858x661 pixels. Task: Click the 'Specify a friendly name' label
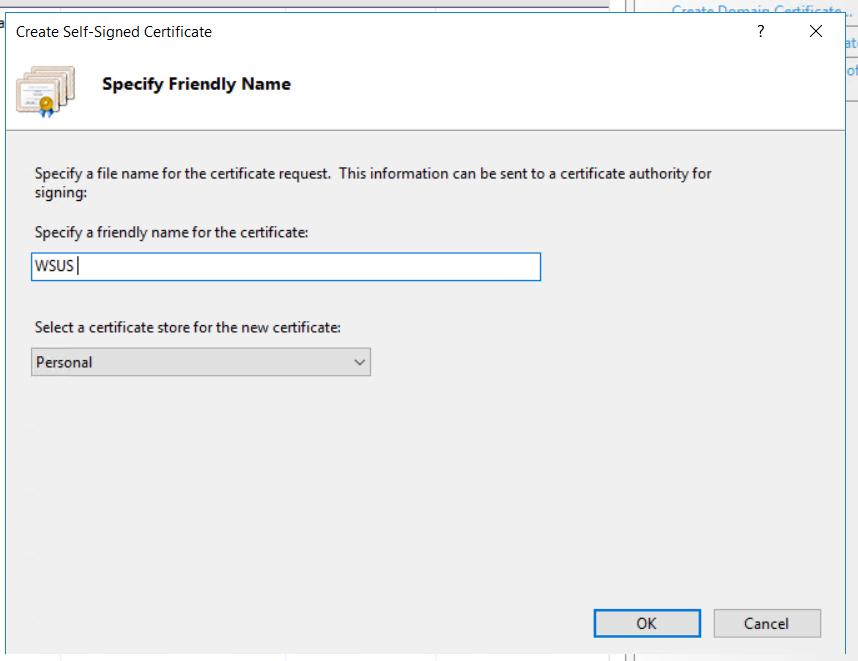pyautogui.click(x=172, y=232)
